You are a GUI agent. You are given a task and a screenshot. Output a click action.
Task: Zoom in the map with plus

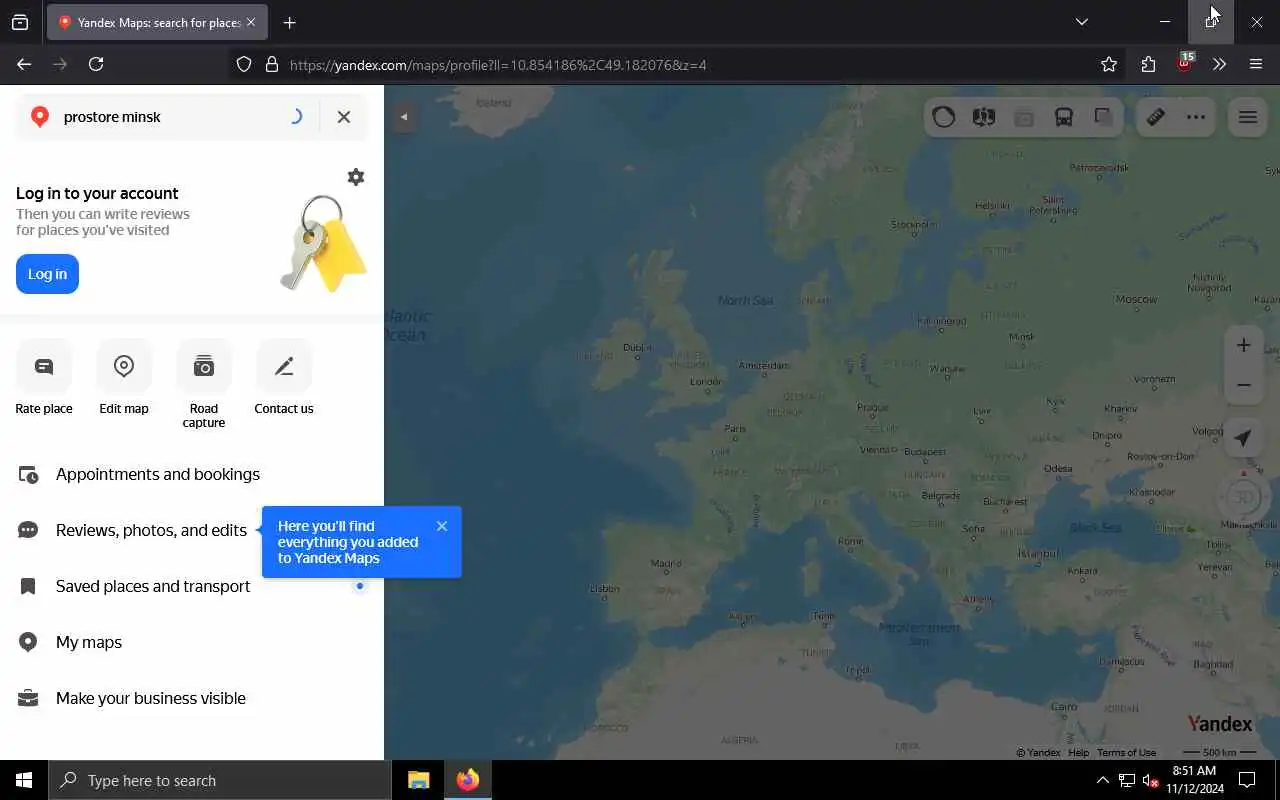[x=1244, y=345]
